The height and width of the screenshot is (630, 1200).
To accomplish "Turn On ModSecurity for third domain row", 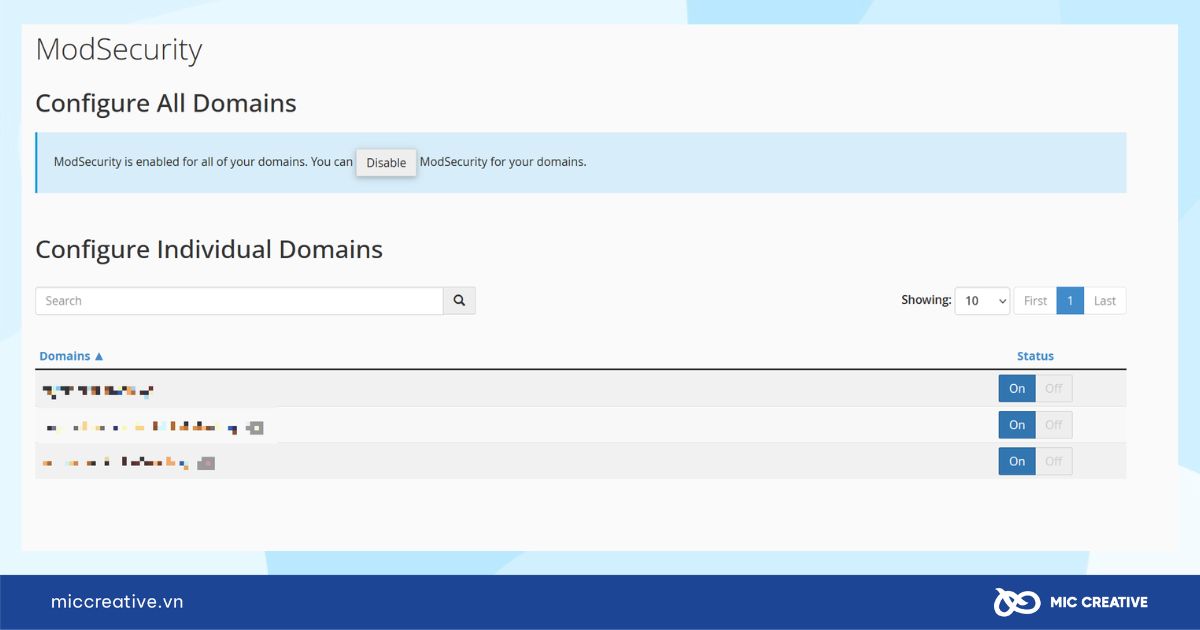I will 1017,461.
